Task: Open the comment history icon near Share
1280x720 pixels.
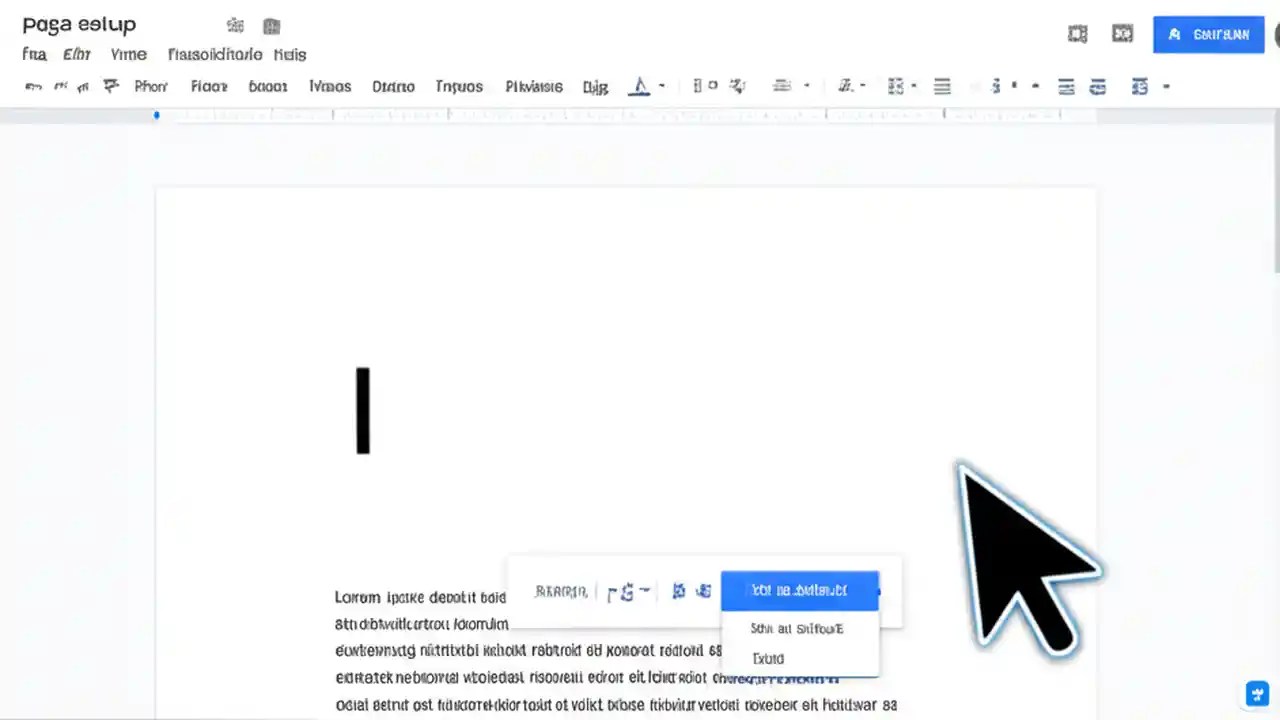Action: point(1122,33)
